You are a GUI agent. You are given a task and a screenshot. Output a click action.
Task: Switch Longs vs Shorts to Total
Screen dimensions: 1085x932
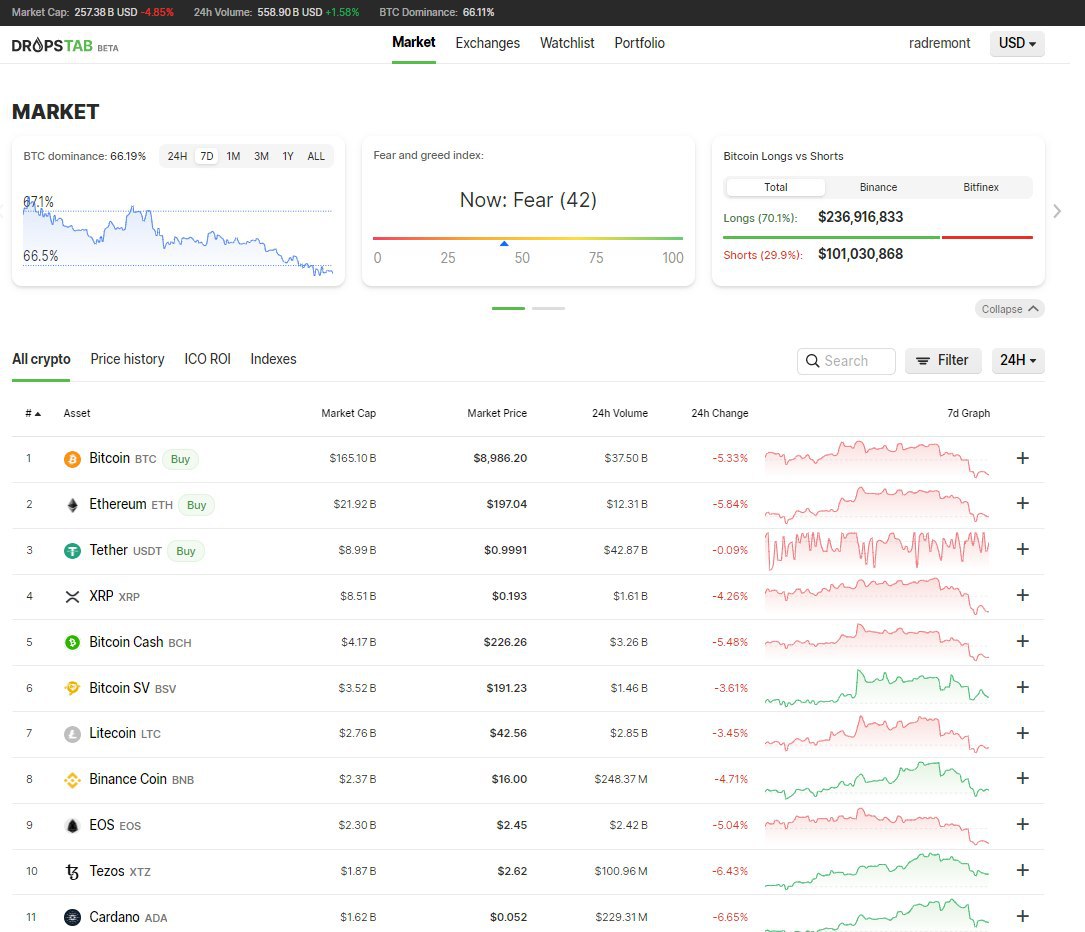(x=776, y=187)
